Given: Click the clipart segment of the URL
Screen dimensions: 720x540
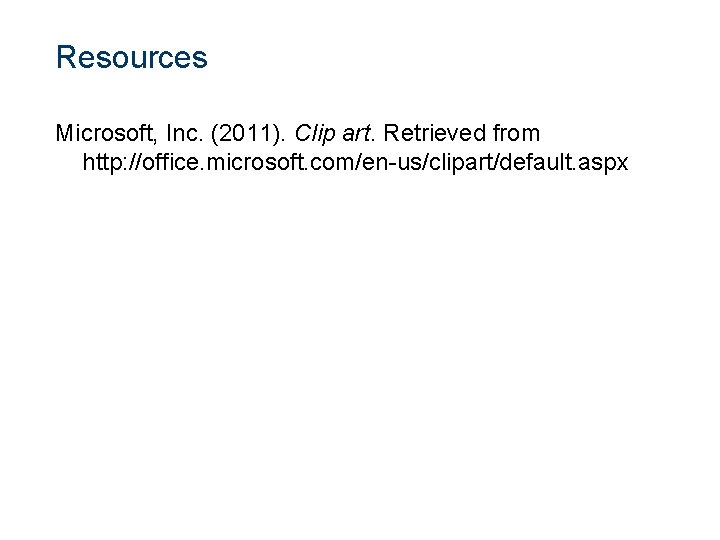Looking at the screenshot, I should click(460, 162).
